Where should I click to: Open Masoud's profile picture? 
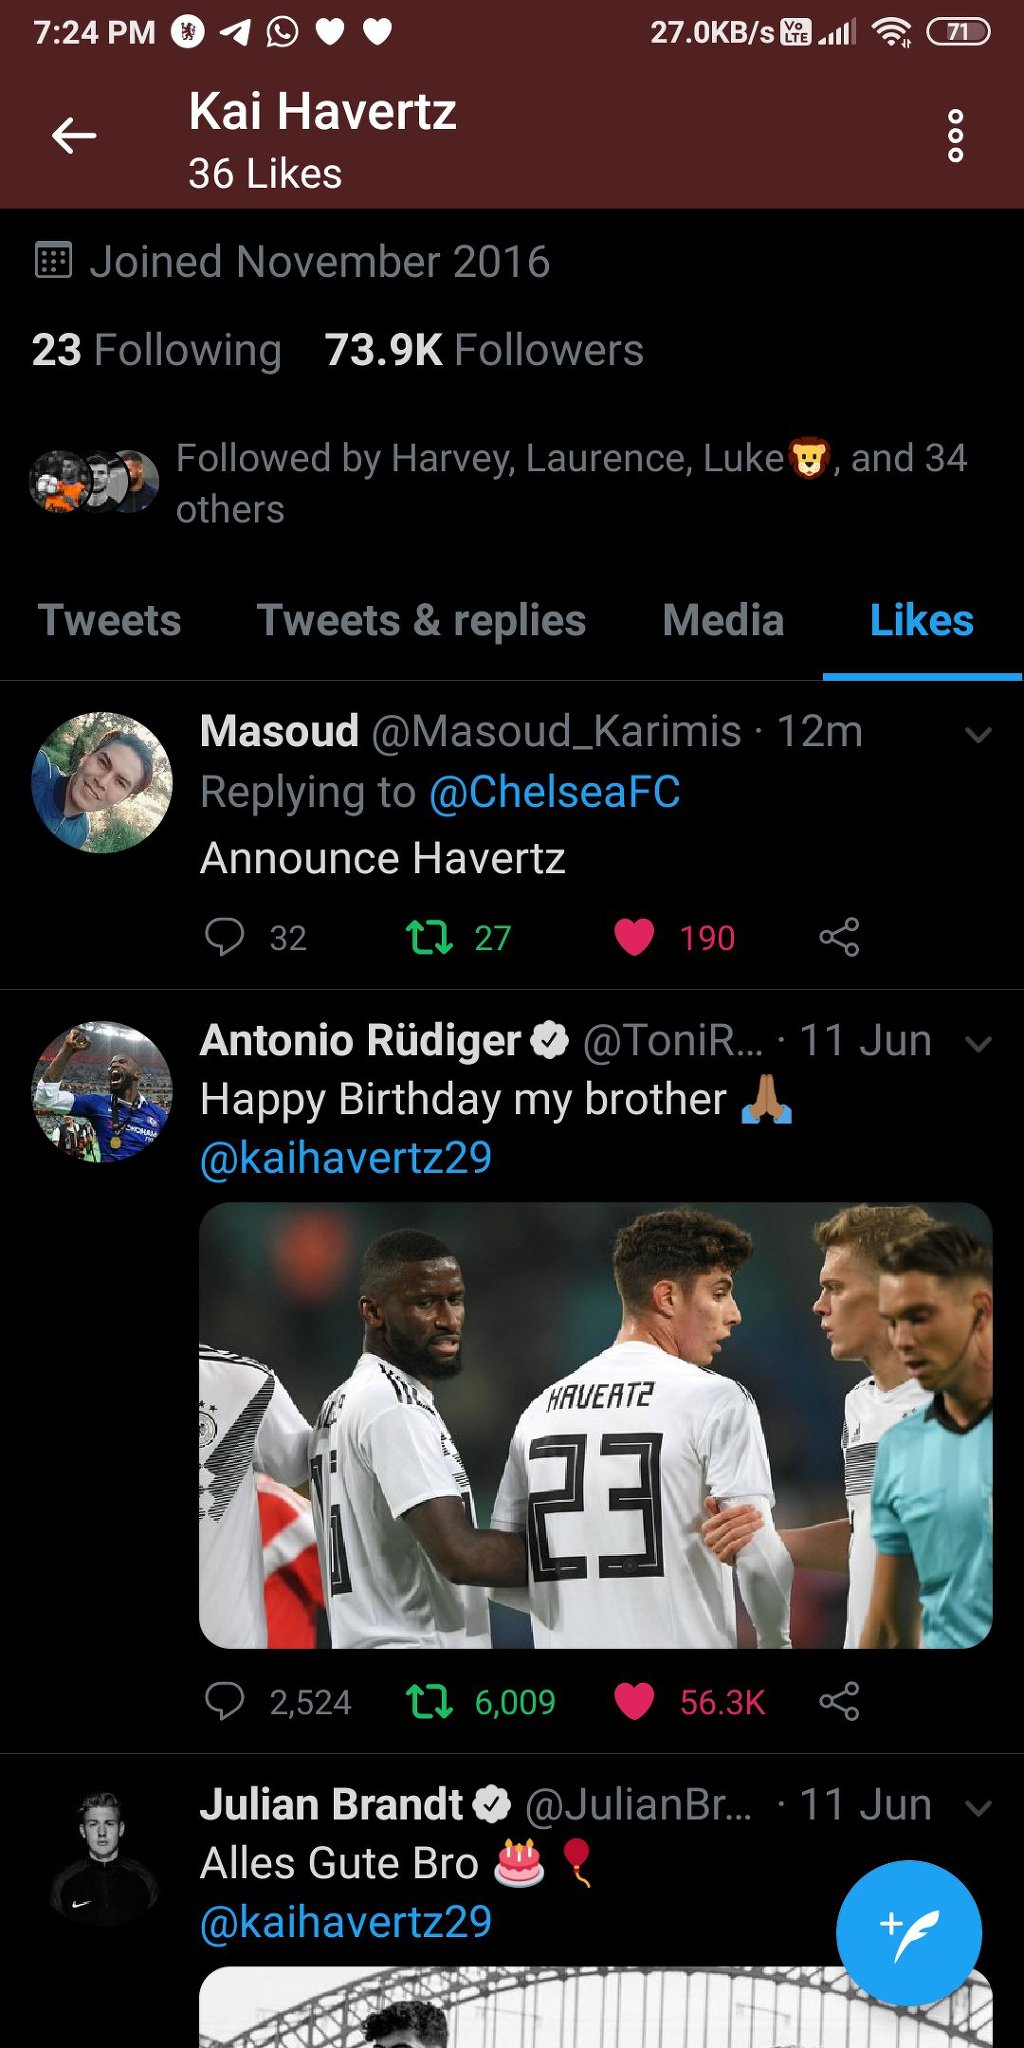pos(102,782)
